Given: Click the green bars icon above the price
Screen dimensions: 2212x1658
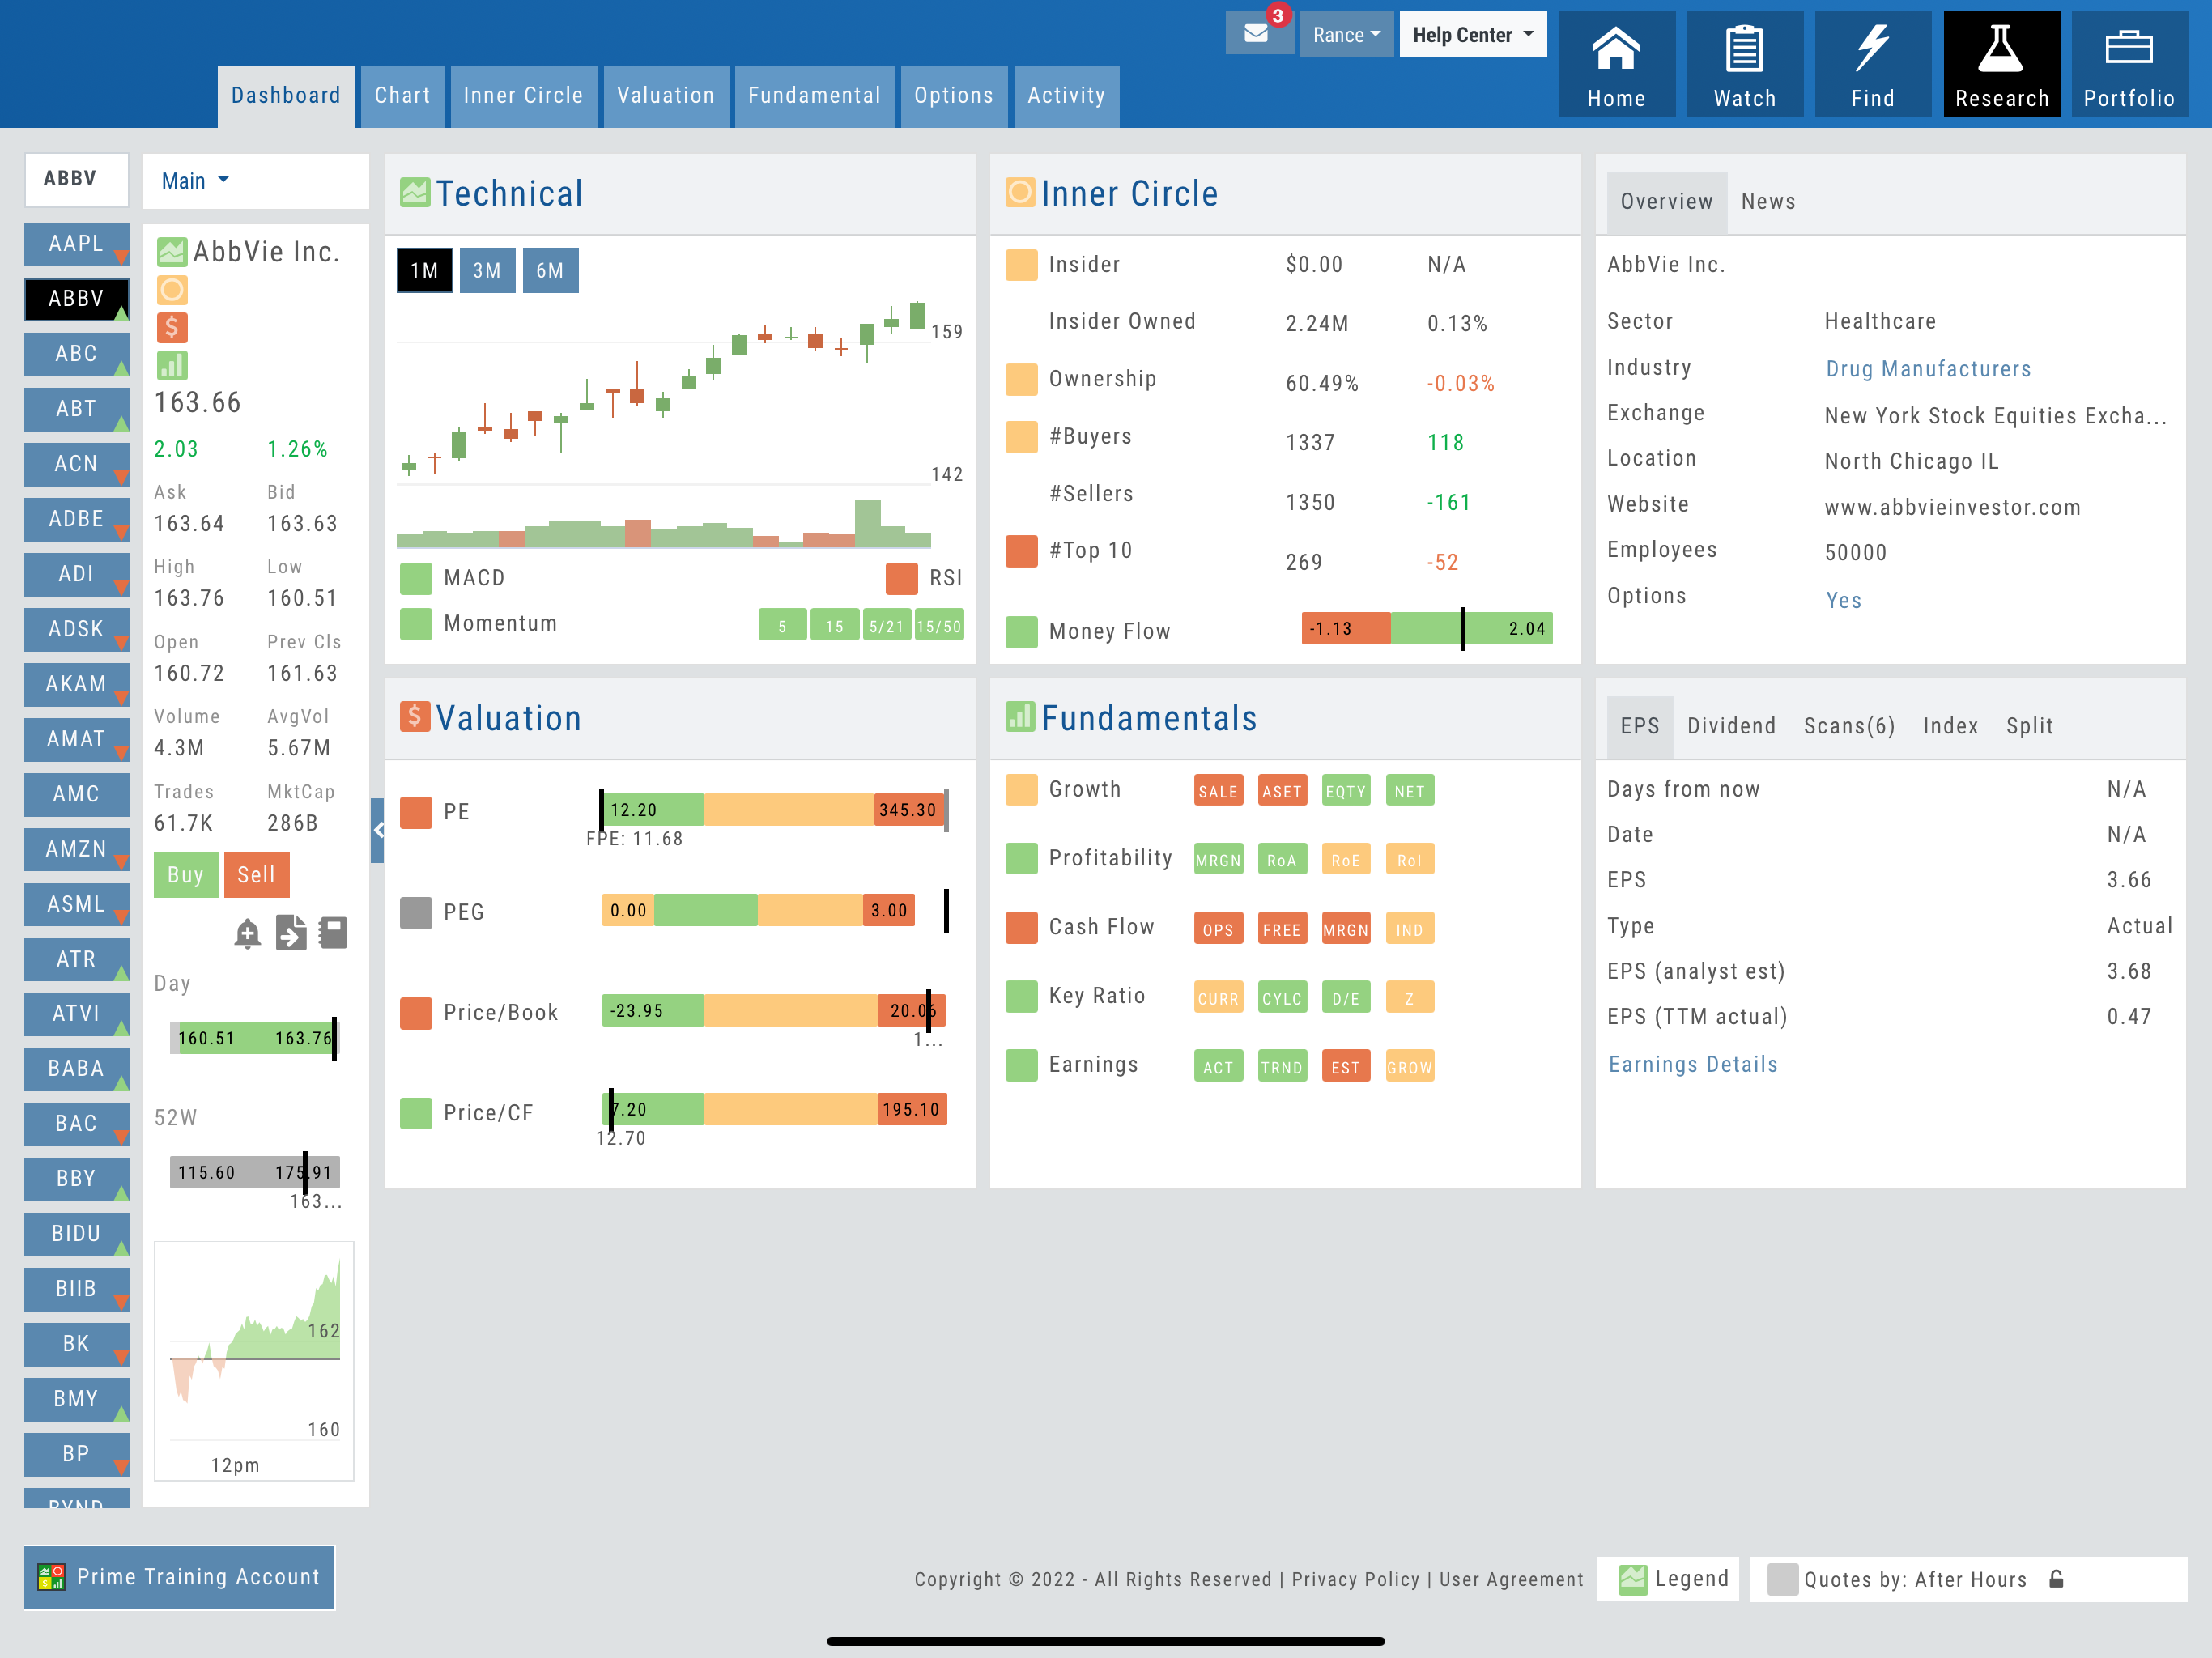Looking at the screenshot, I should click(x=172, y=365).
